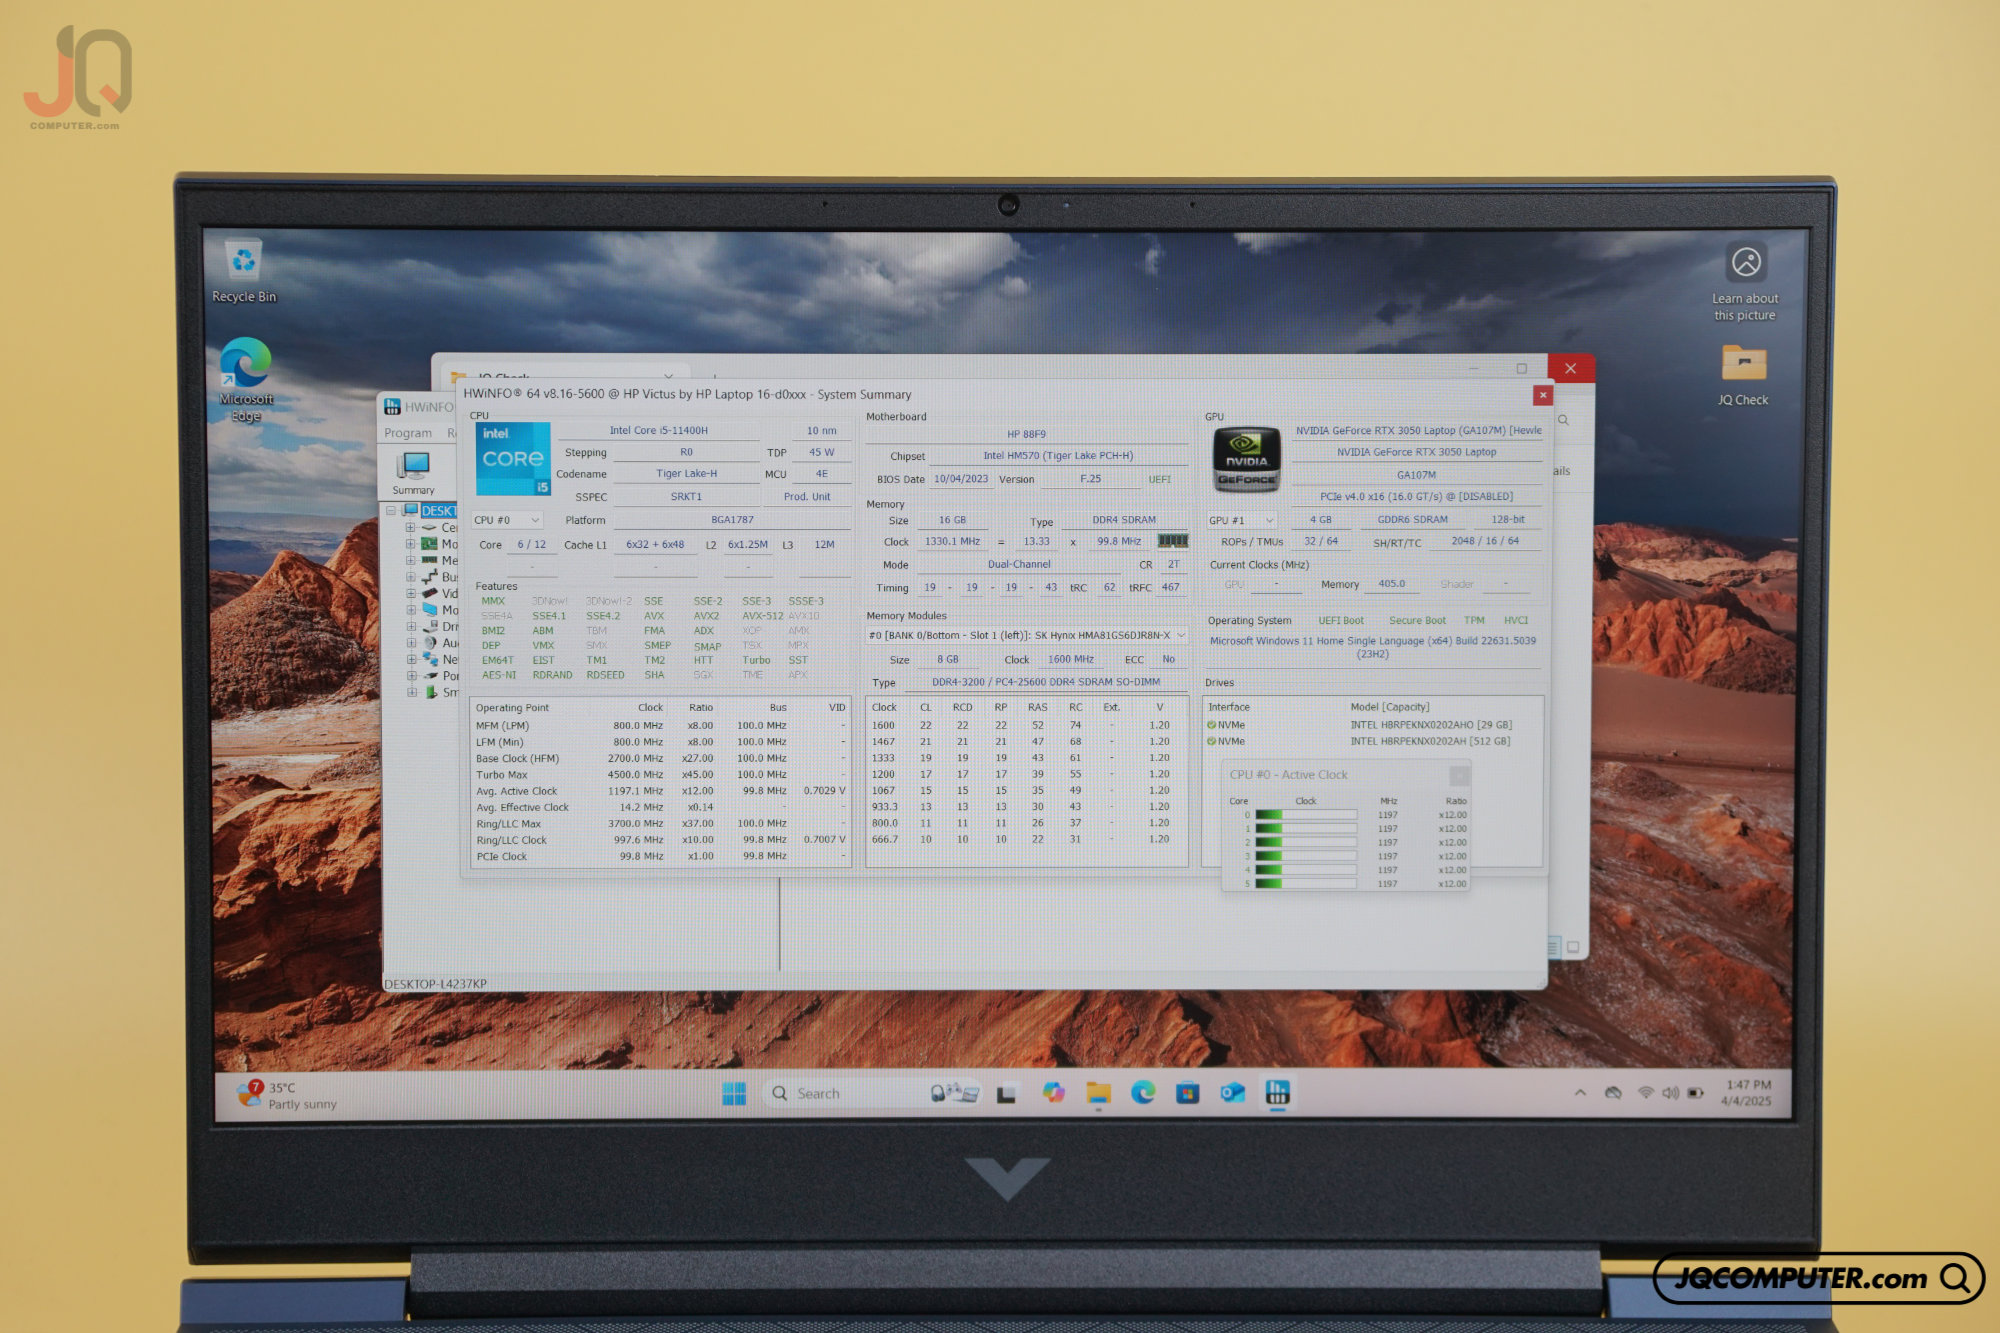
Task: Close the CPU #0 Active Clock panel
Action: coord(1459,775)
